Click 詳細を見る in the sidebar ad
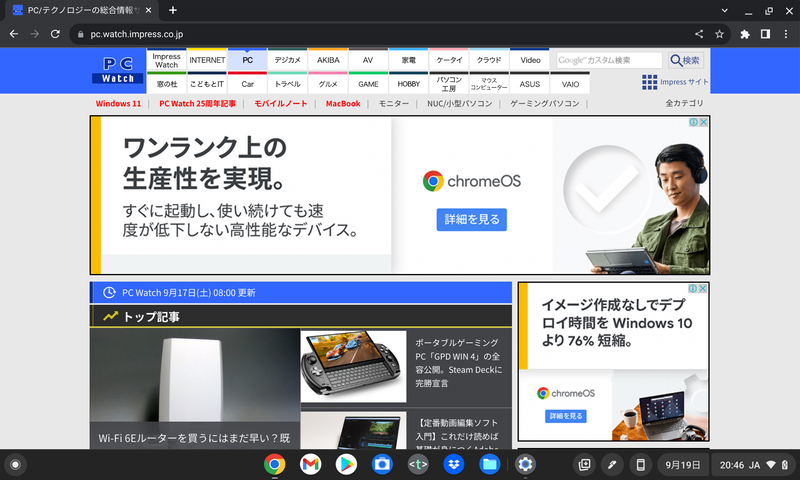Viewport: 800px width, 480px height. point(566,416)
